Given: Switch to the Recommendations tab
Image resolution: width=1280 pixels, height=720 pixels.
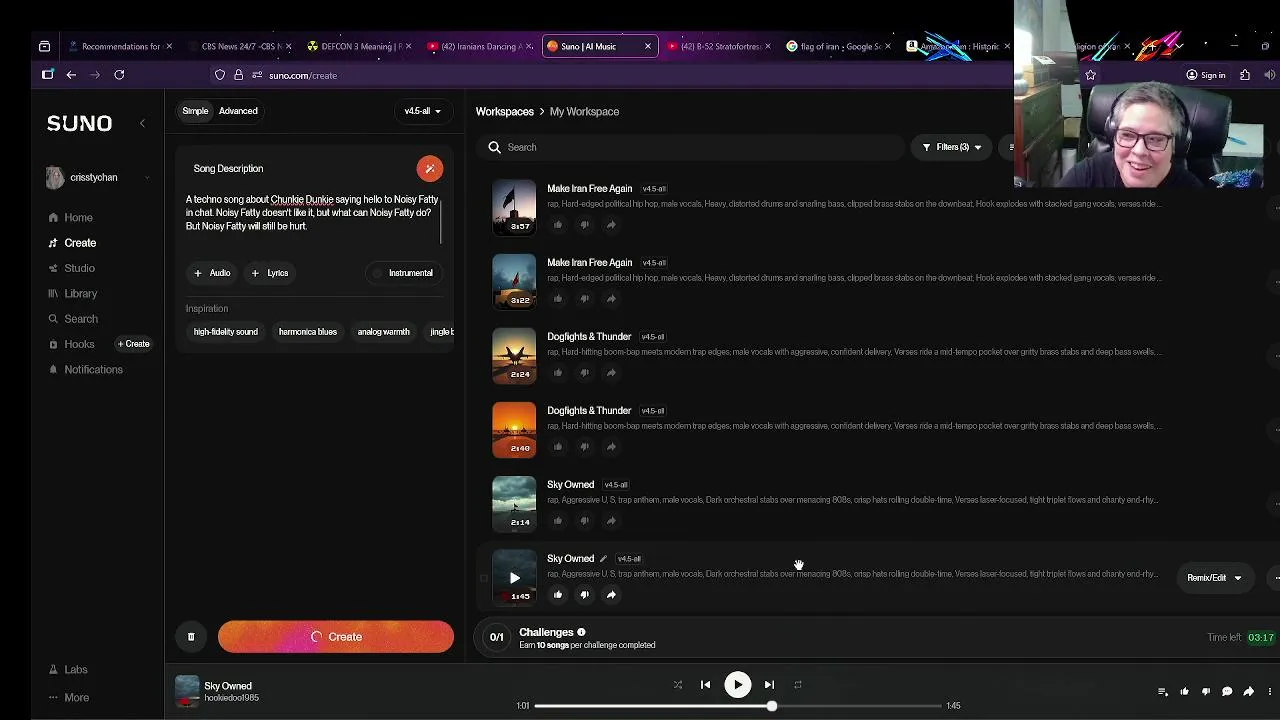Looking at the screenshot, I should point(120,47).
